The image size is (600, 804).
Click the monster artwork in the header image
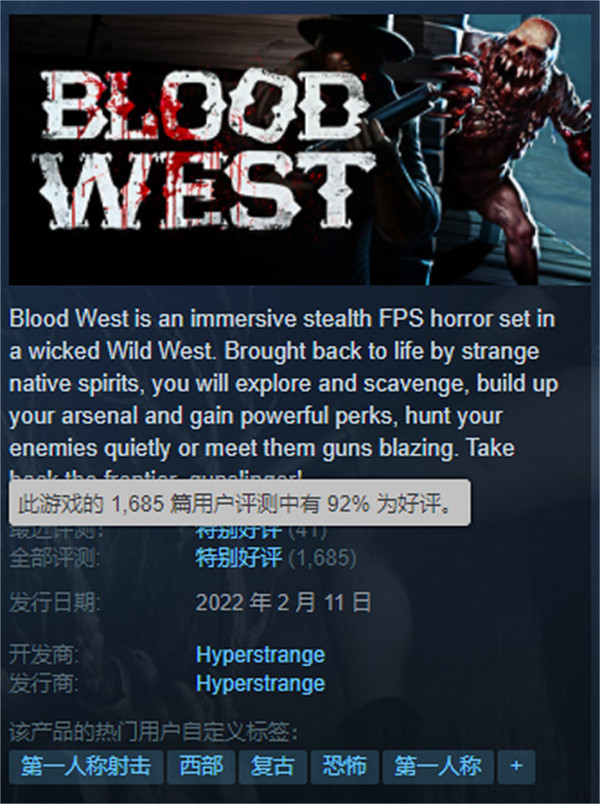[x=515, y=138]
